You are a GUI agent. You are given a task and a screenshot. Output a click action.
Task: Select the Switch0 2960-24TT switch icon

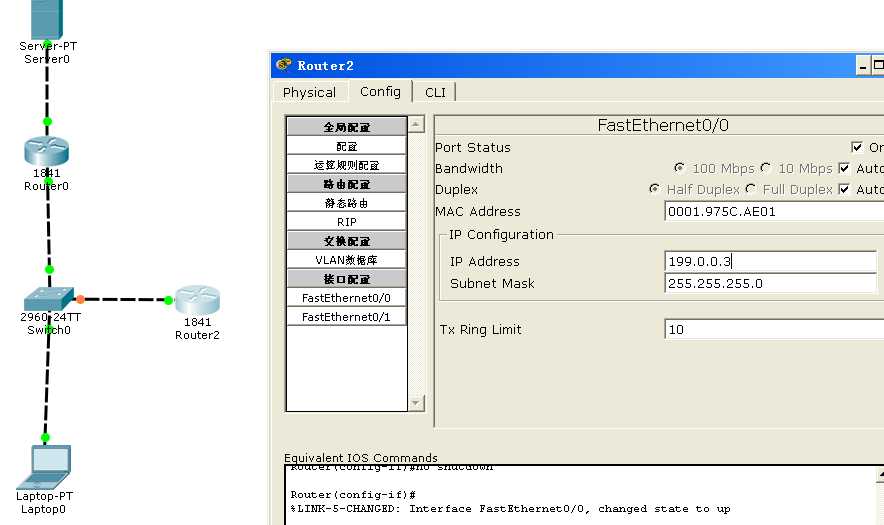[48, 299]
